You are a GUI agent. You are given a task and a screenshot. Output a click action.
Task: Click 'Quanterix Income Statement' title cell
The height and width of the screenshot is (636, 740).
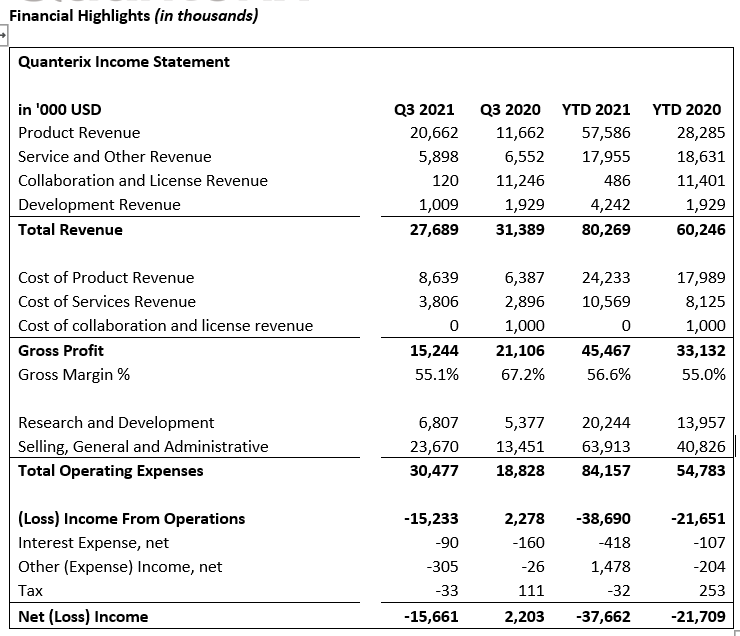[x=124, y=62]
